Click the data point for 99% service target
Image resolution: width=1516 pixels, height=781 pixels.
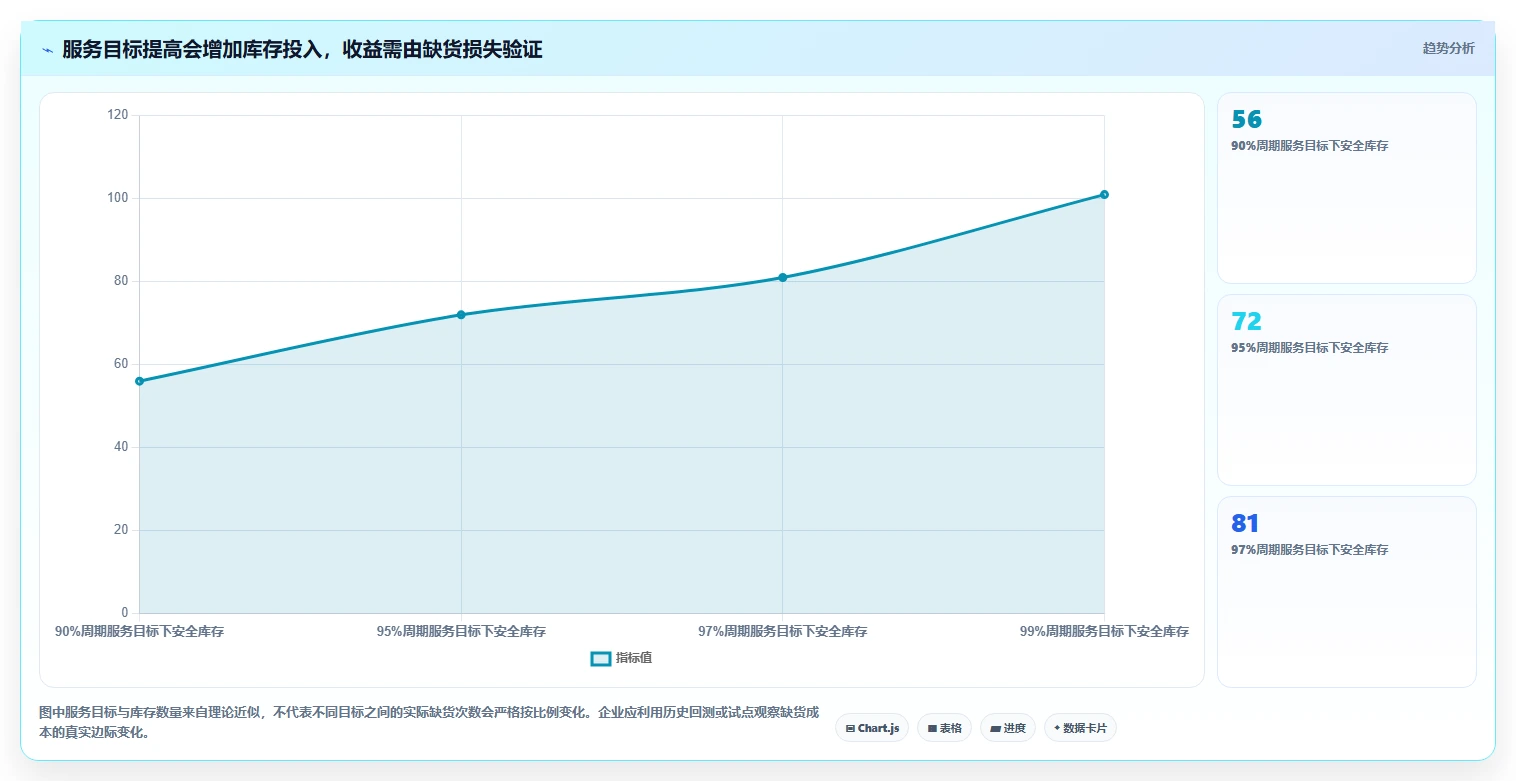click(1104, 194)
